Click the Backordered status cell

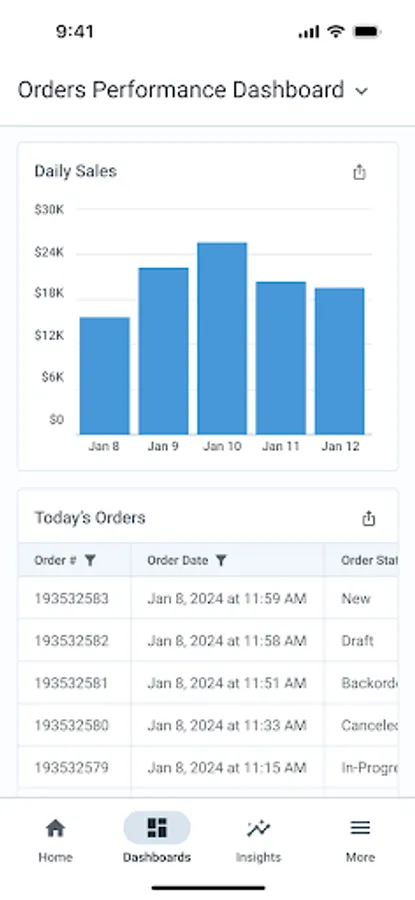pyautogui.click(x=362, y=683)
